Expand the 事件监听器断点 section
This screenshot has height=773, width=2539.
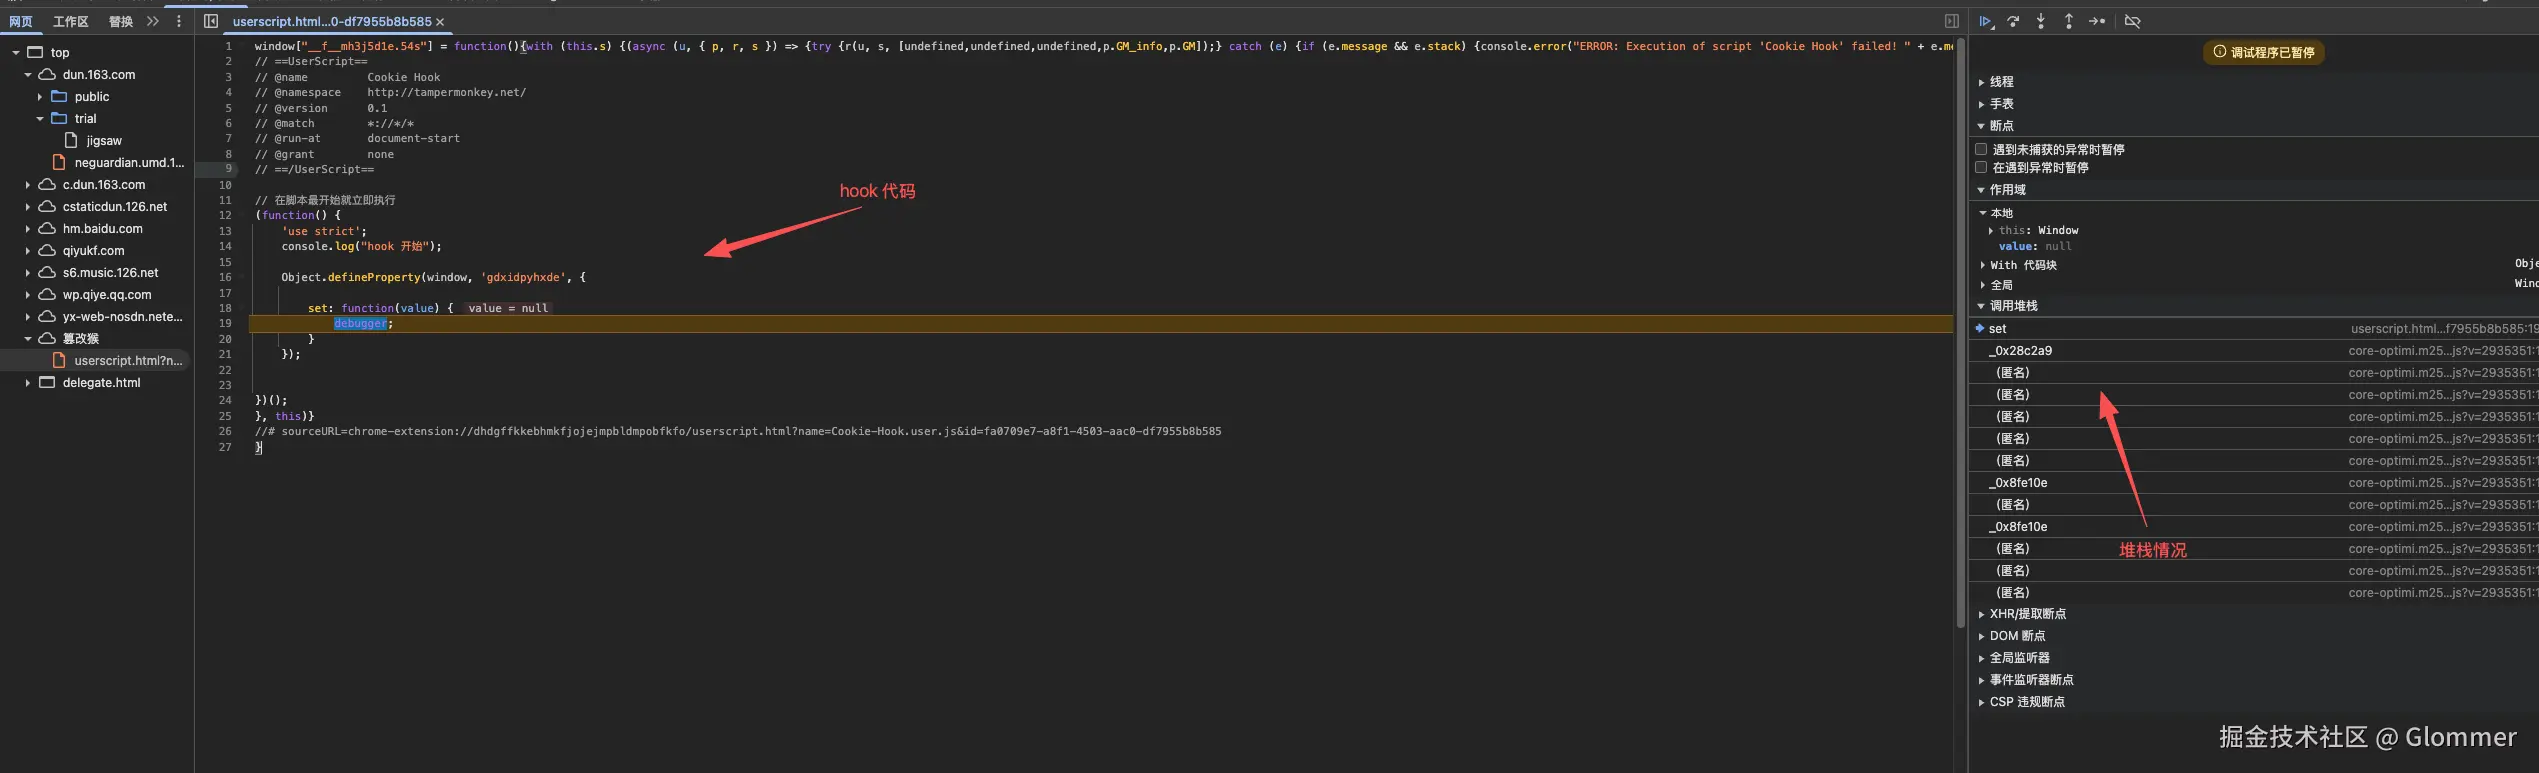(1981, 680)
